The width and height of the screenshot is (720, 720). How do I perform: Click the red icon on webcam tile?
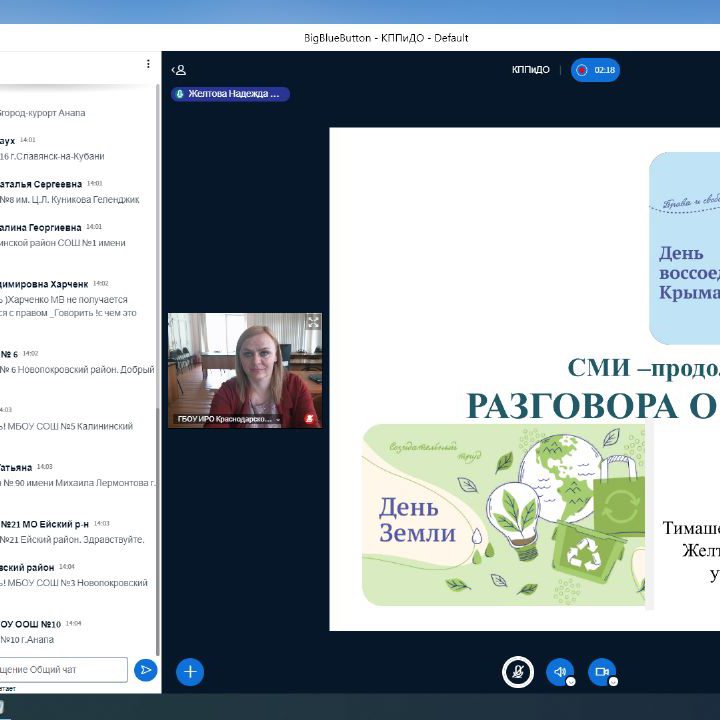(x=309, y=419)
